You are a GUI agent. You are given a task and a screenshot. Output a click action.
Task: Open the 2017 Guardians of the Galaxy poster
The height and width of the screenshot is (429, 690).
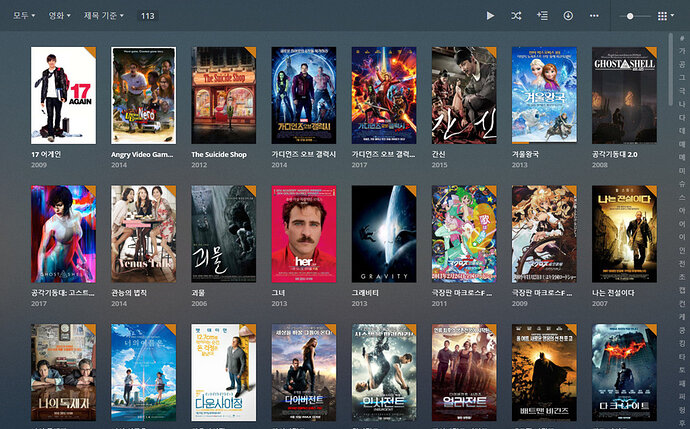tap(384, 95)
